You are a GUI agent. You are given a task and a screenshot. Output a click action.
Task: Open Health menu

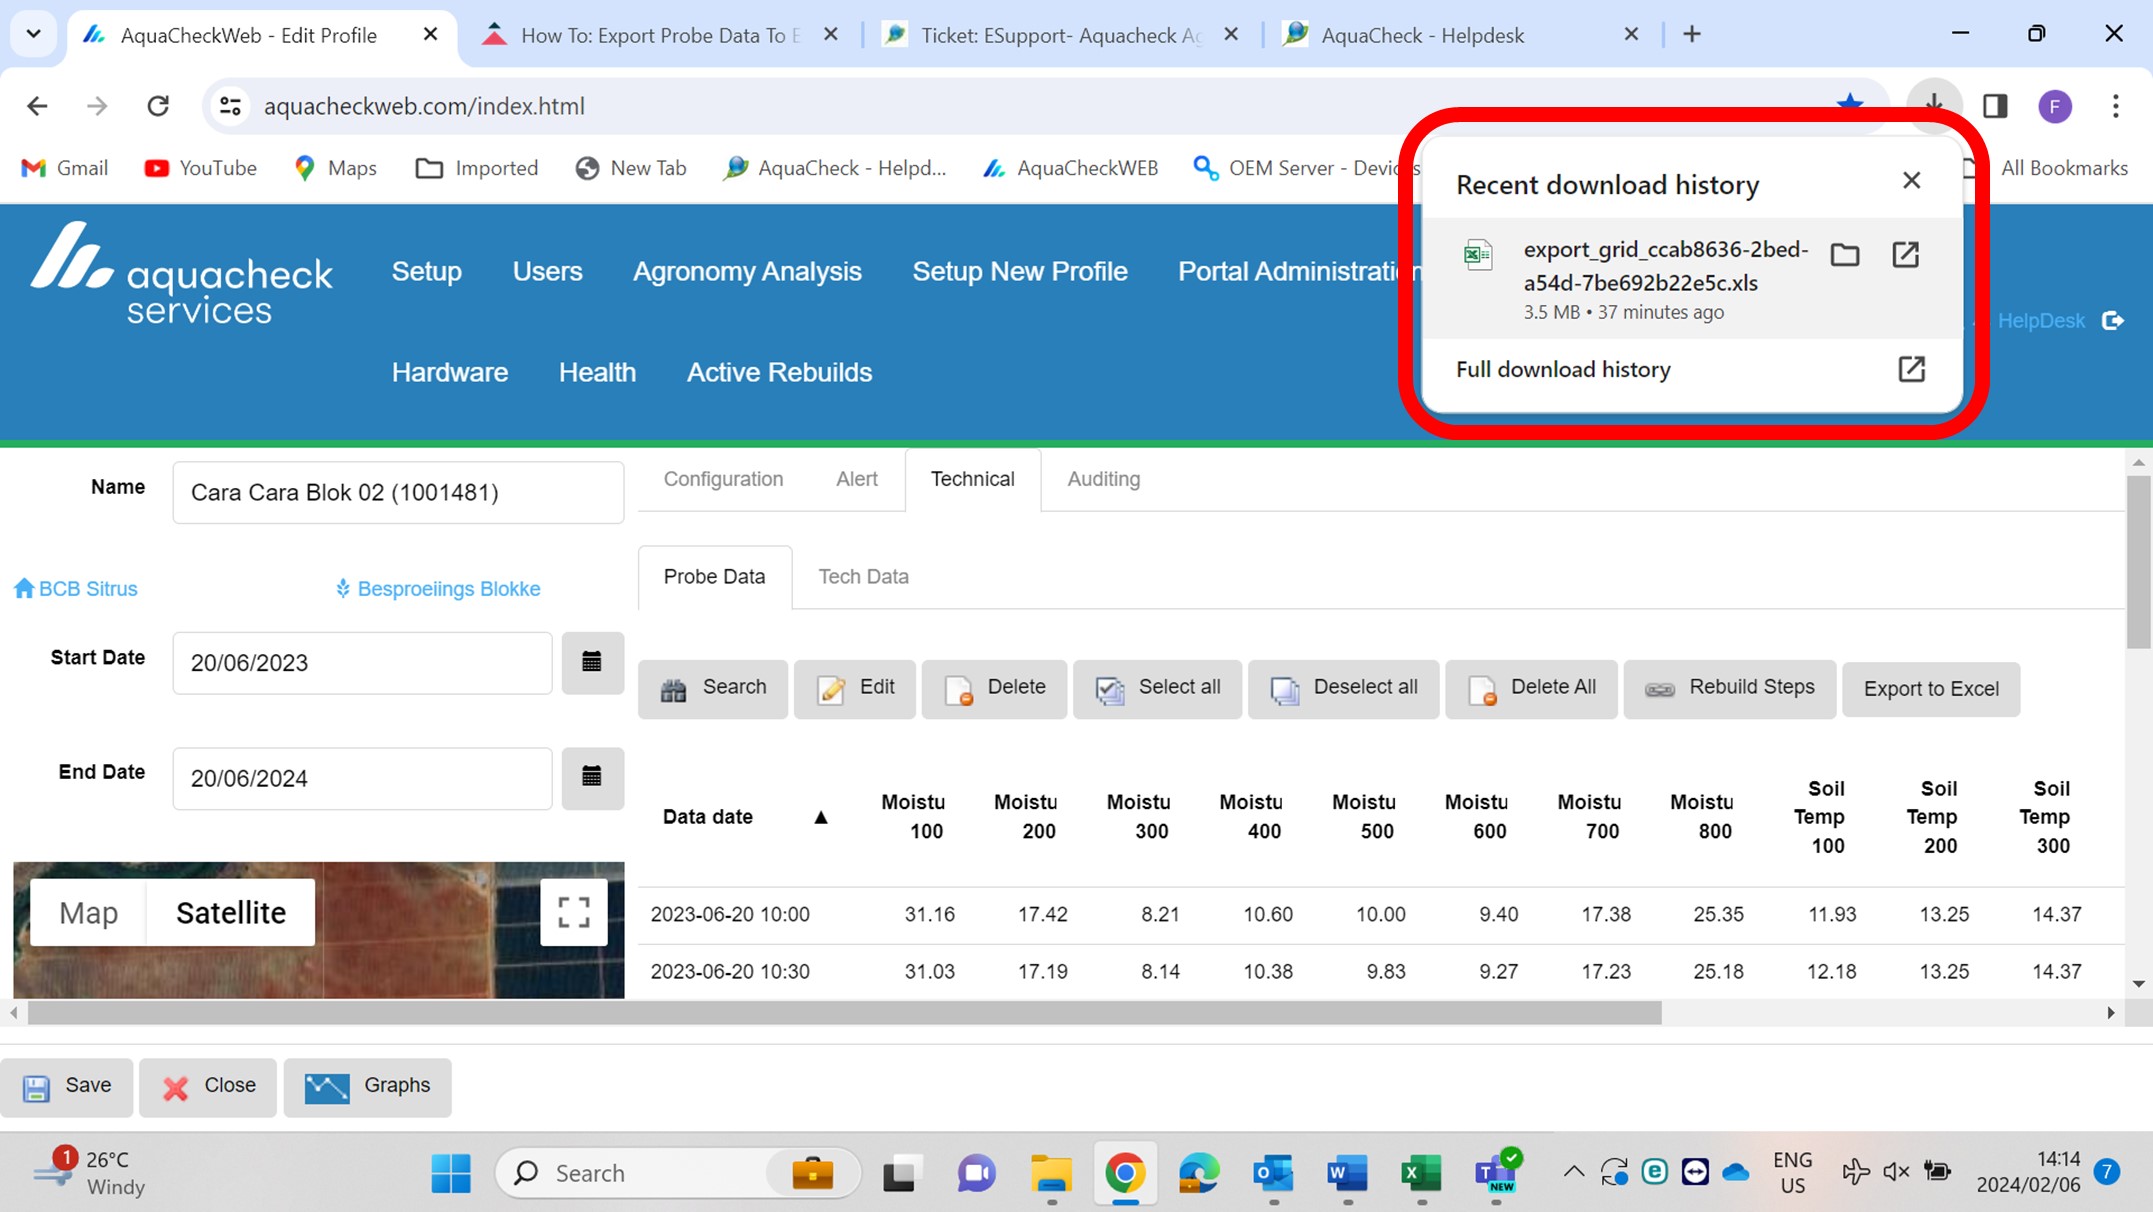coord(597,372)
